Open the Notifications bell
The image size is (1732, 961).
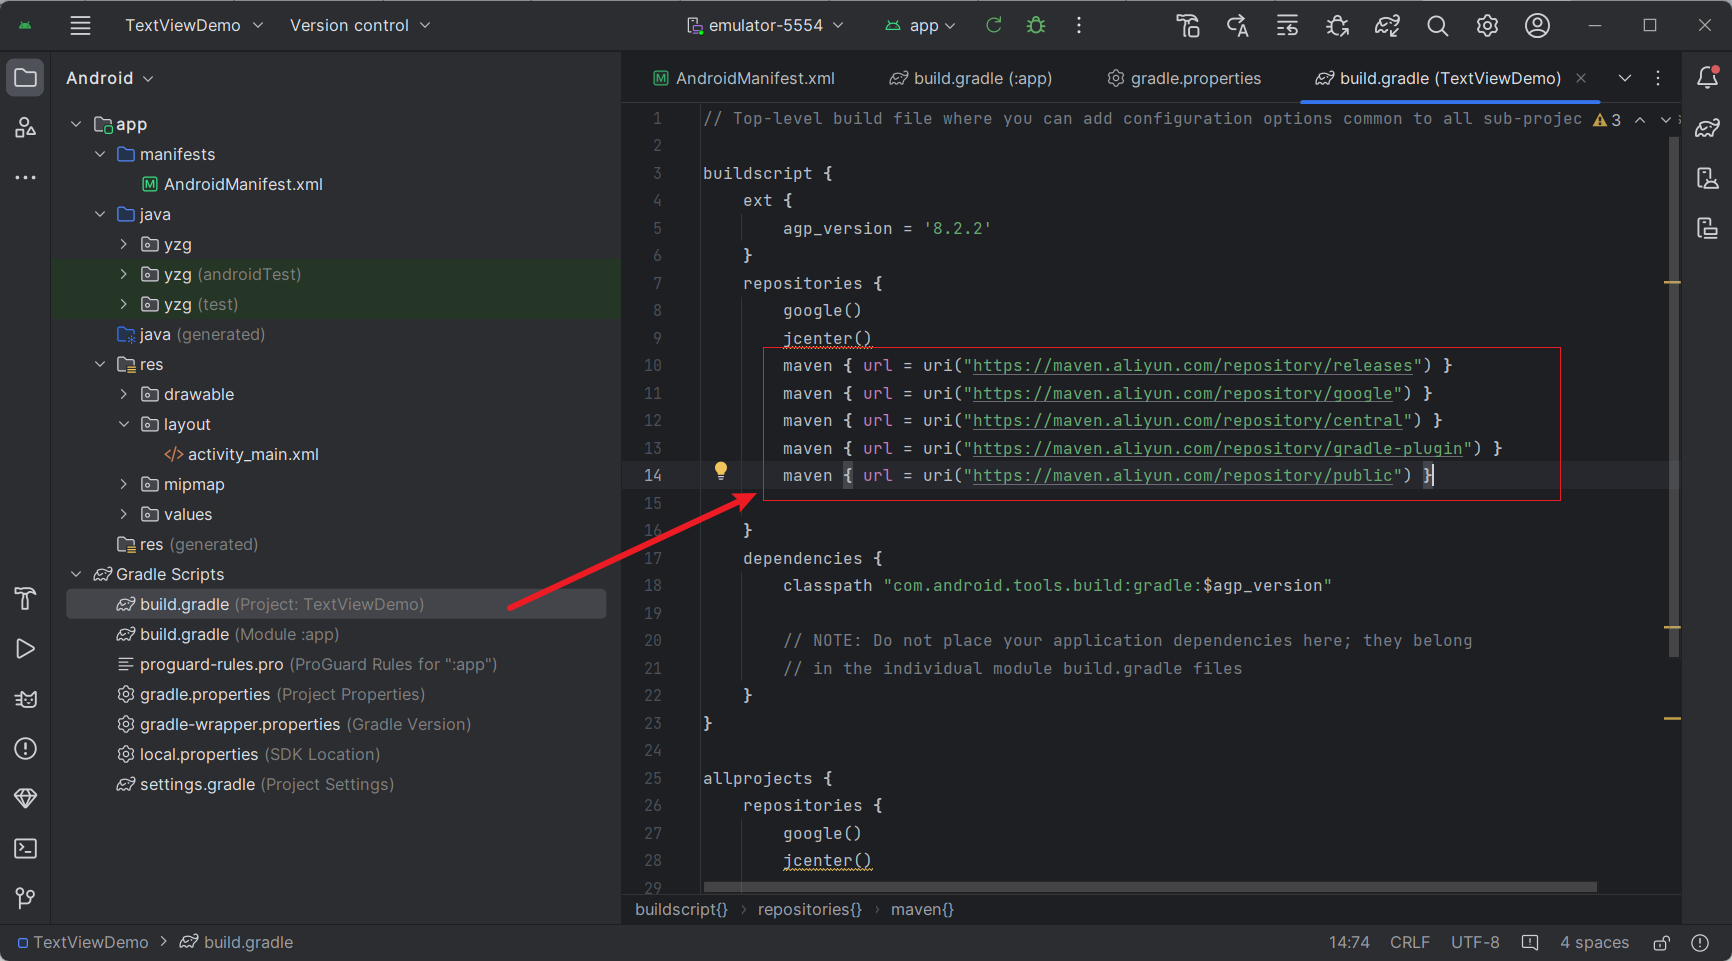point(1708,78)
